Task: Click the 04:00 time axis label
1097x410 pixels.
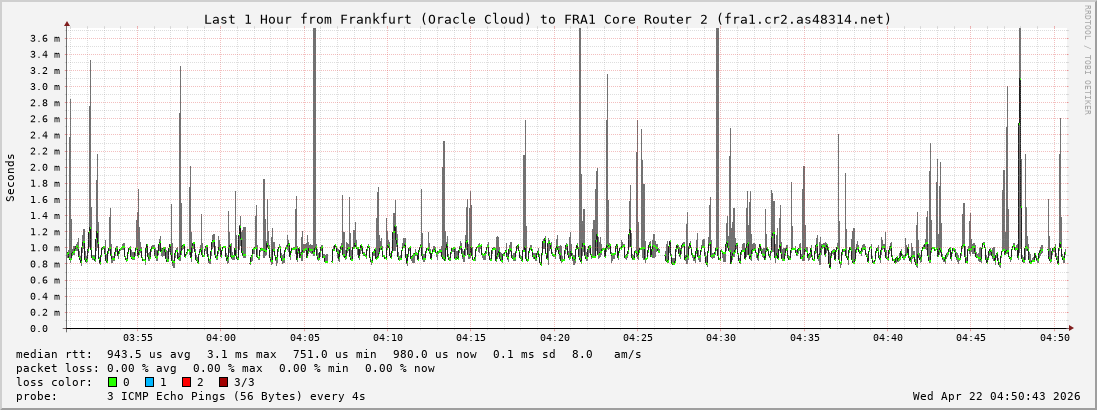Action: coord(221,338)
